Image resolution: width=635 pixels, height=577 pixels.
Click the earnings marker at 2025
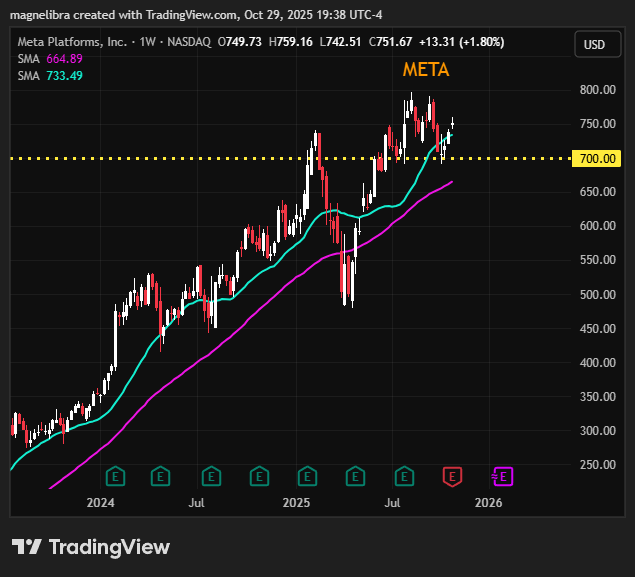(x=307, y=477)
